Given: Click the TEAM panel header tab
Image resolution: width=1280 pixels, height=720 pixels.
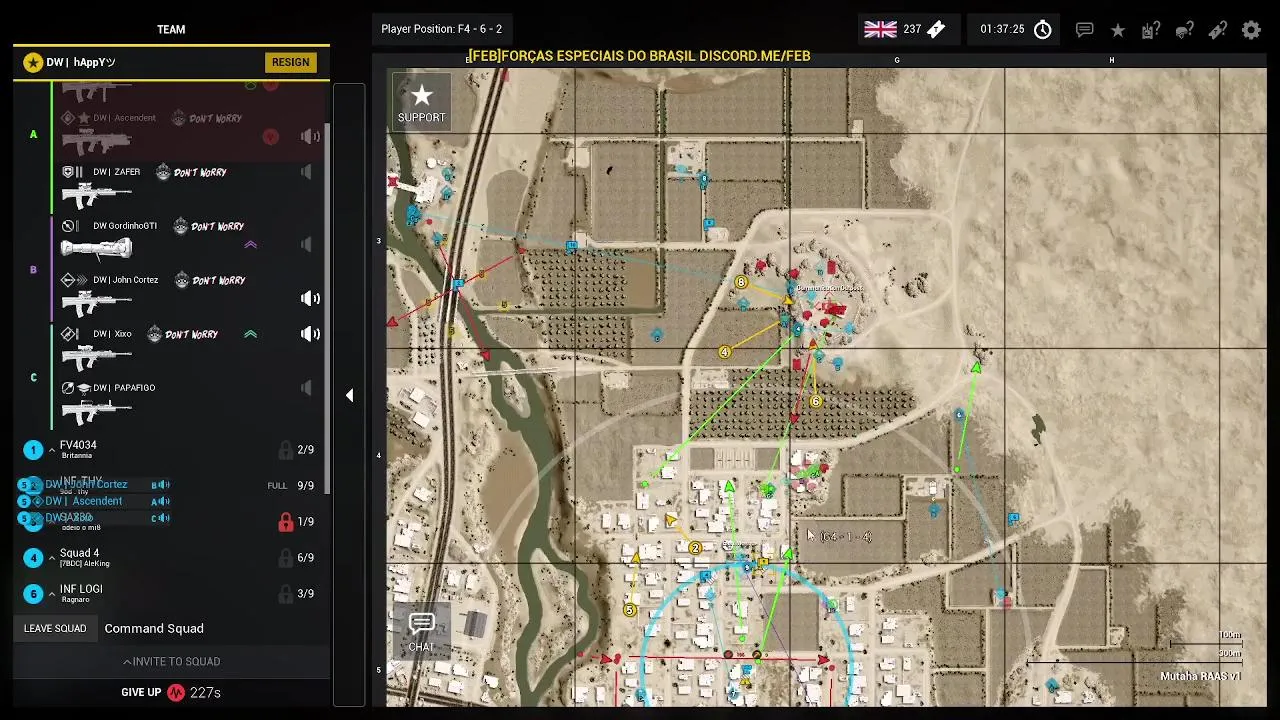Looking at the screenshot, I should [171, 29].
